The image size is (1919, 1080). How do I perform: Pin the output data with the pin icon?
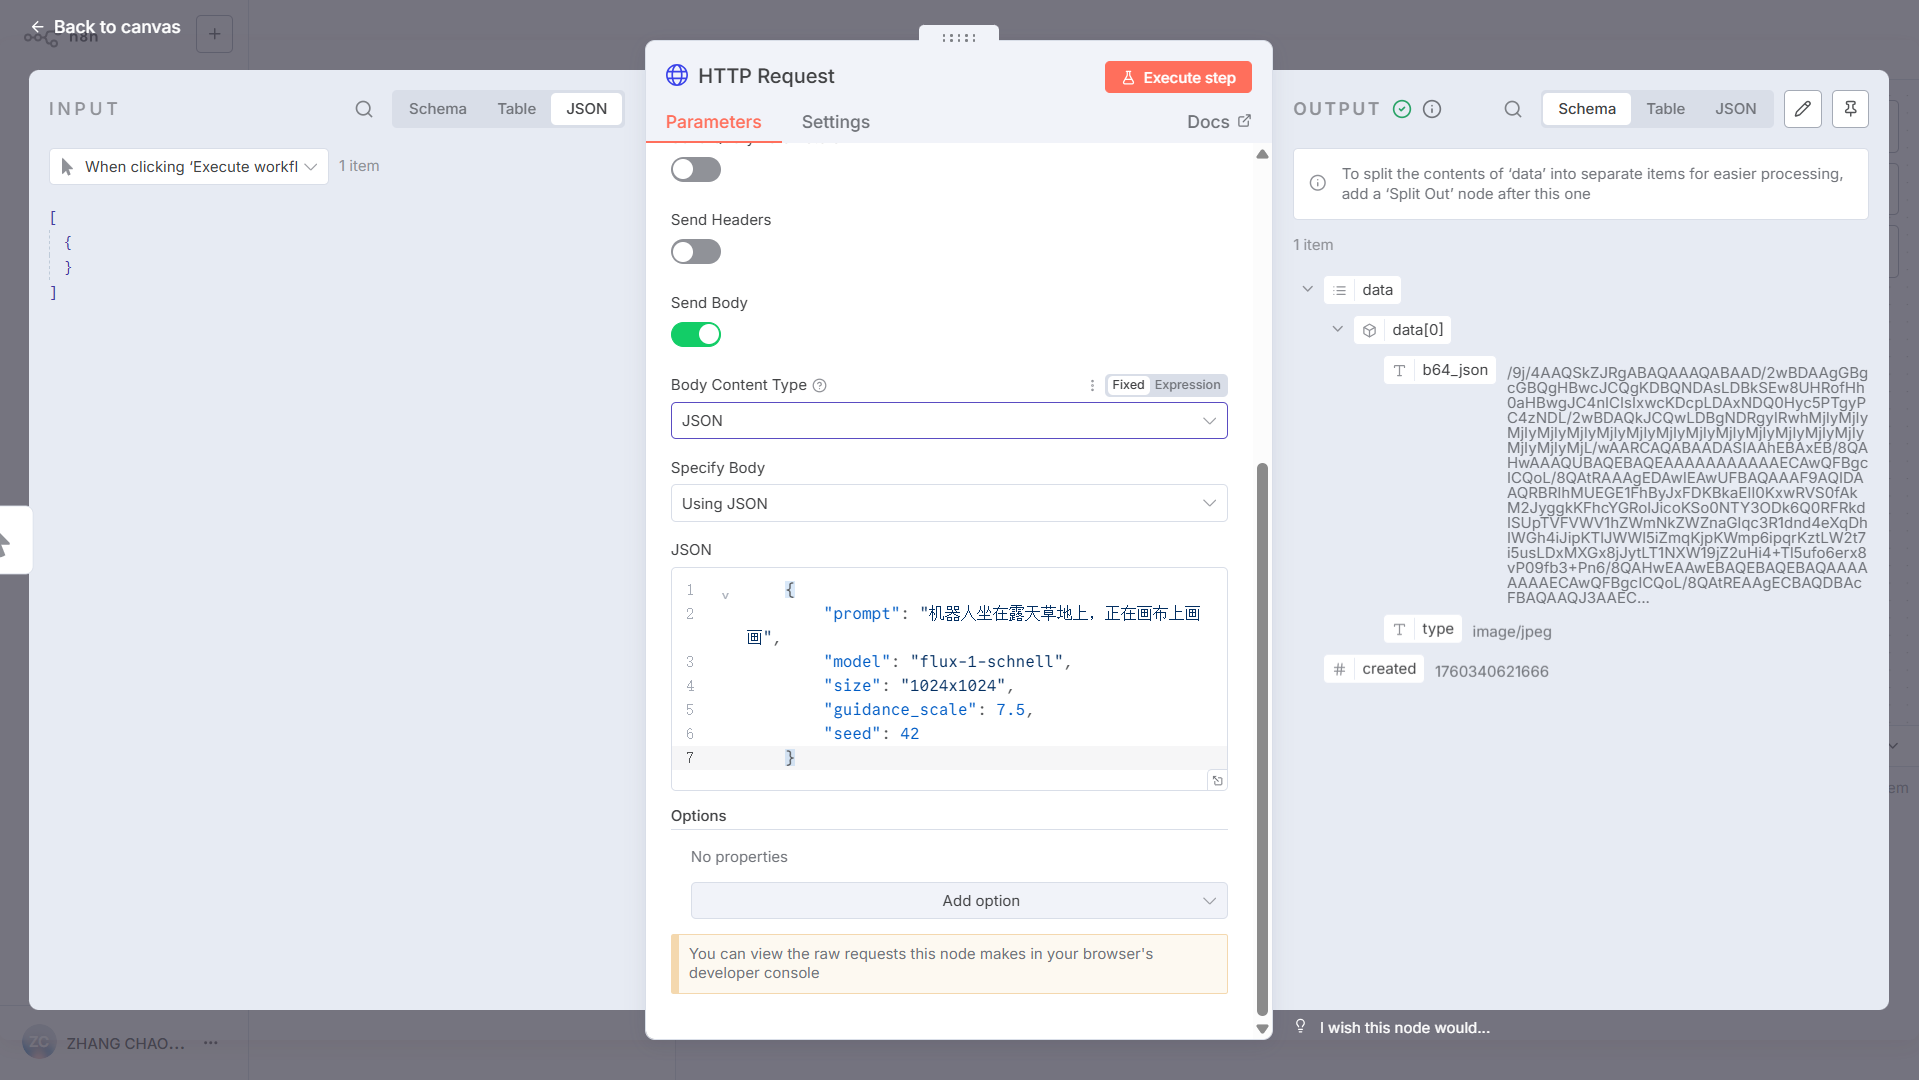[x=1850, y=109]
